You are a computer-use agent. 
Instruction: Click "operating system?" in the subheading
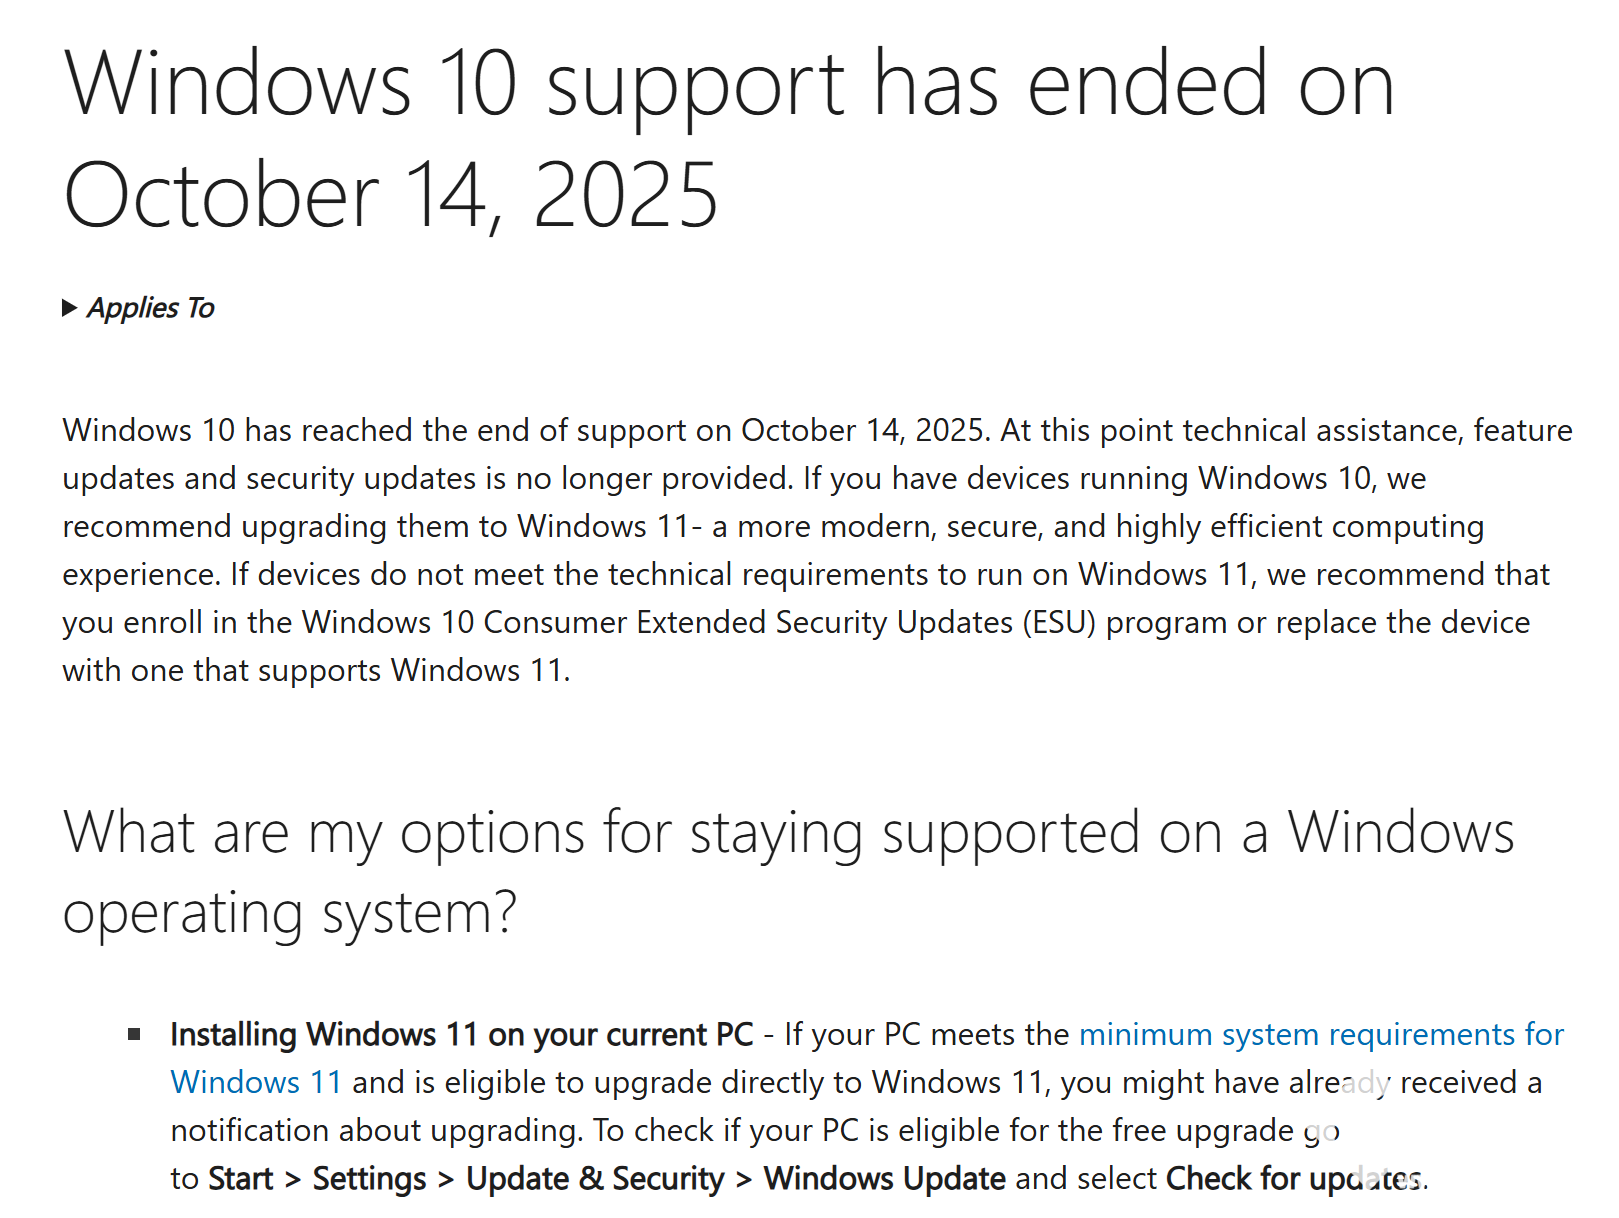[290, 914]
